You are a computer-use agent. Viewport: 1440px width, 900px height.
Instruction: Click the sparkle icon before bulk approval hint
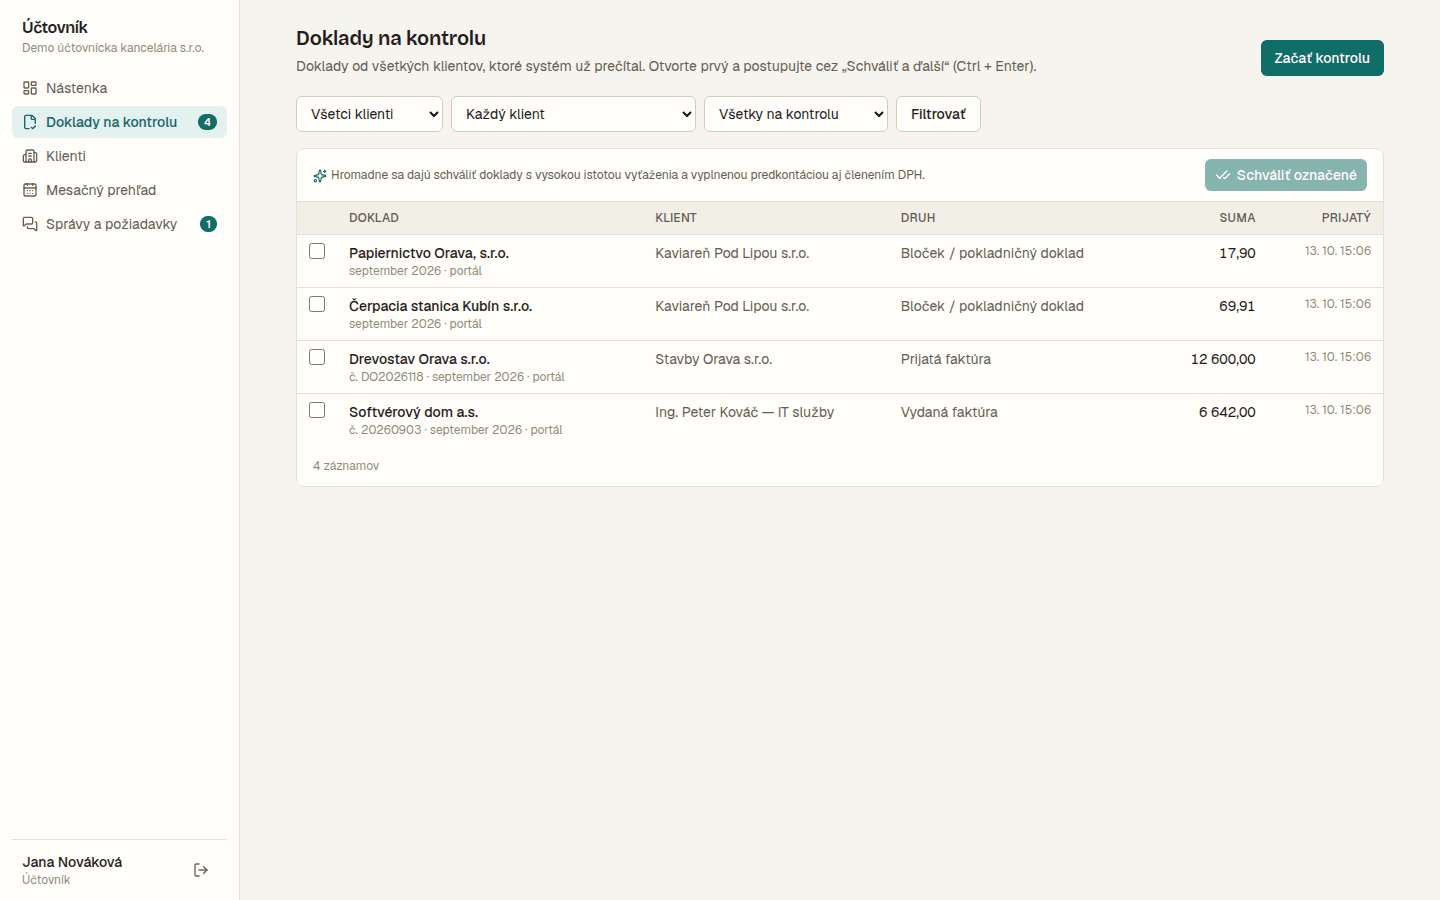pyautogui.click(x=320, y=176)
